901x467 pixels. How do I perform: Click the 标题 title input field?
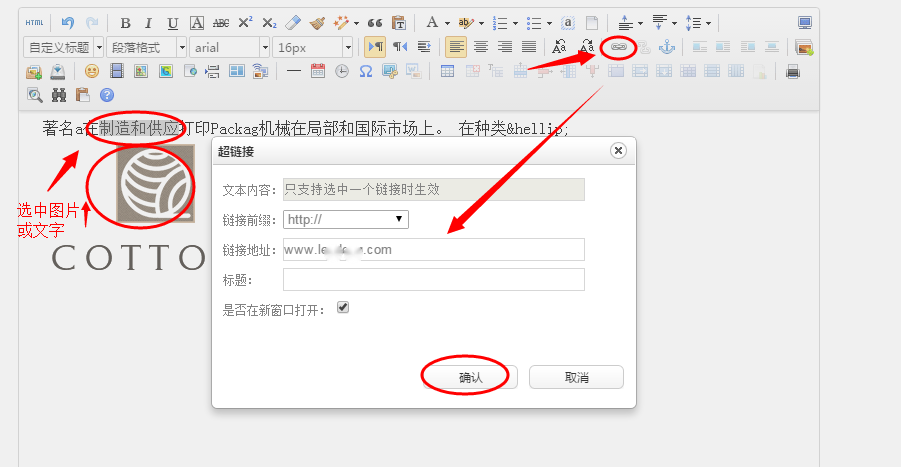433,280
